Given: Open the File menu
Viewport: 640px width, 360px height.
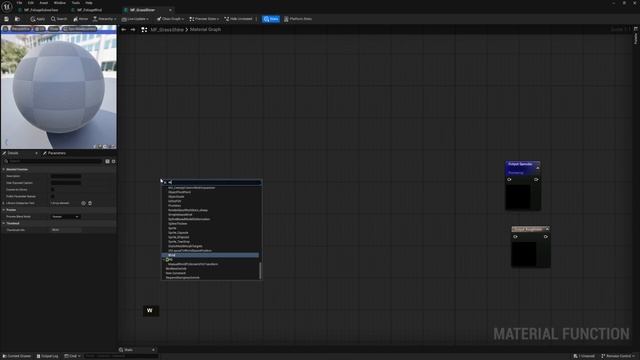Looking at the screenshot, I should [19, 3].
